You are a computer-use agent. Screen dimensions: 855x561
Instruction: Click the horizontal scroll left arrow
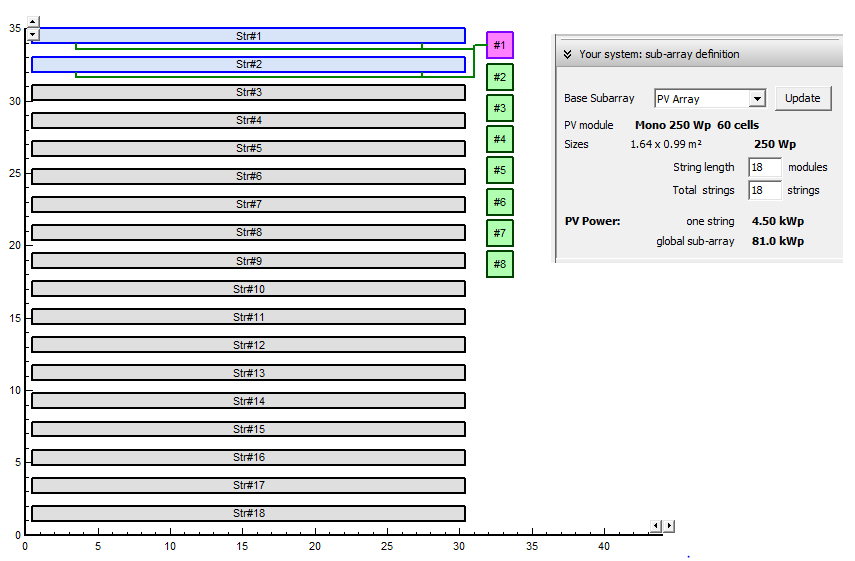(656, 526)
